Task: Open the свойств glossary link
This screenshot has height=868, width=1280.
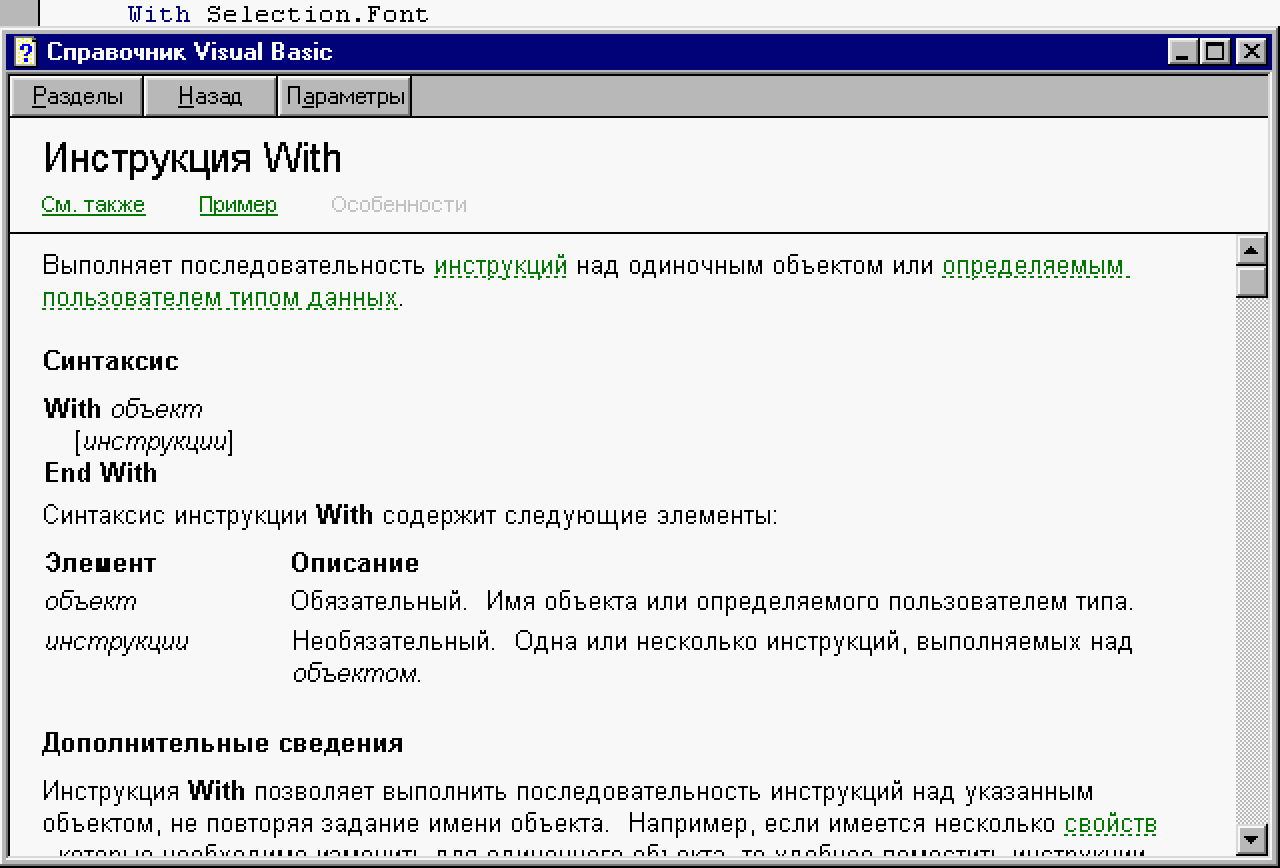Action: click(x=1111, y=825)
